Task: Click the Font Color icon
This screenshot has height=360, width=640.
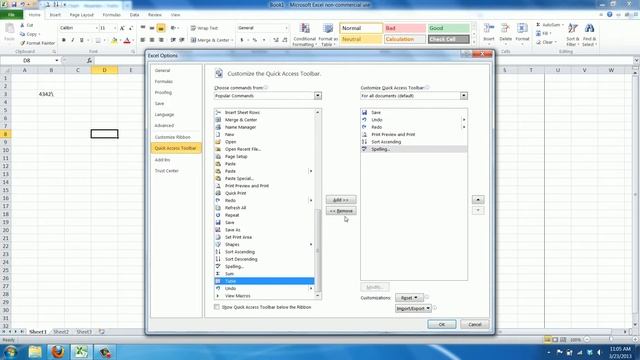Action: click(x=127, y=40)
